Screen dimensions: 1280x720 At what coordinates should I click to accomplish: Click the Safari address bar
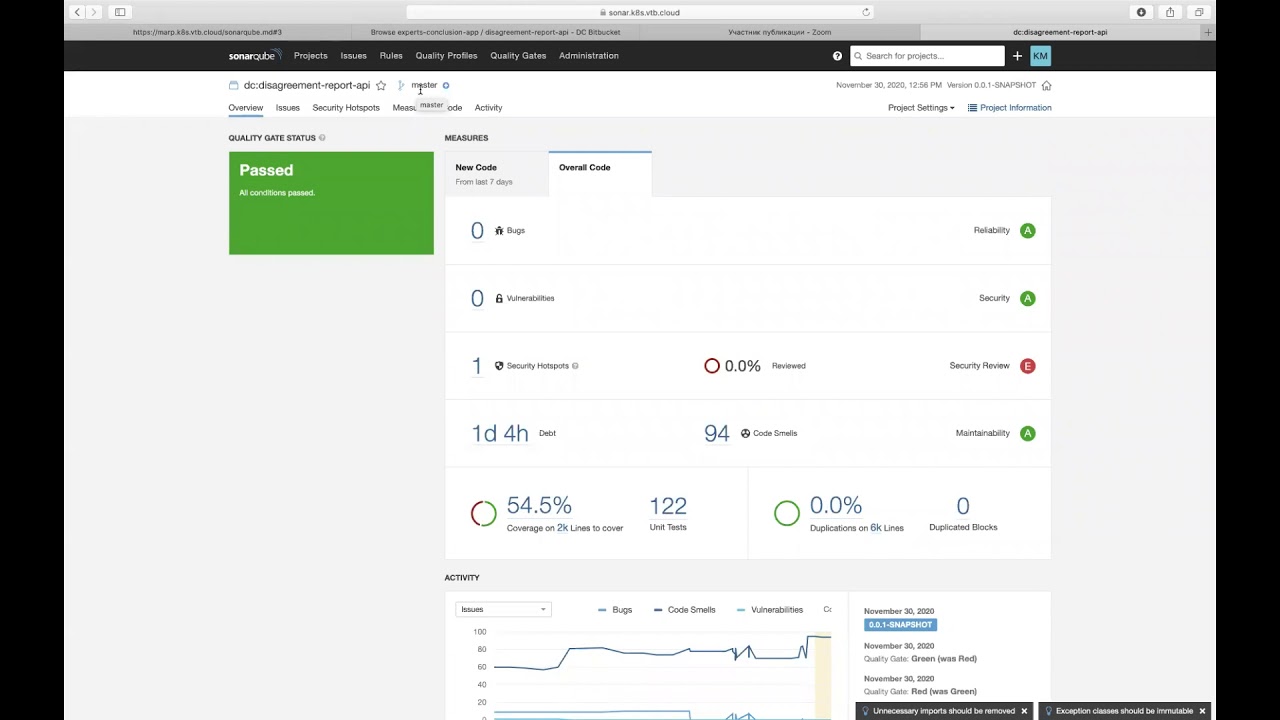click(x=640, y=12)
